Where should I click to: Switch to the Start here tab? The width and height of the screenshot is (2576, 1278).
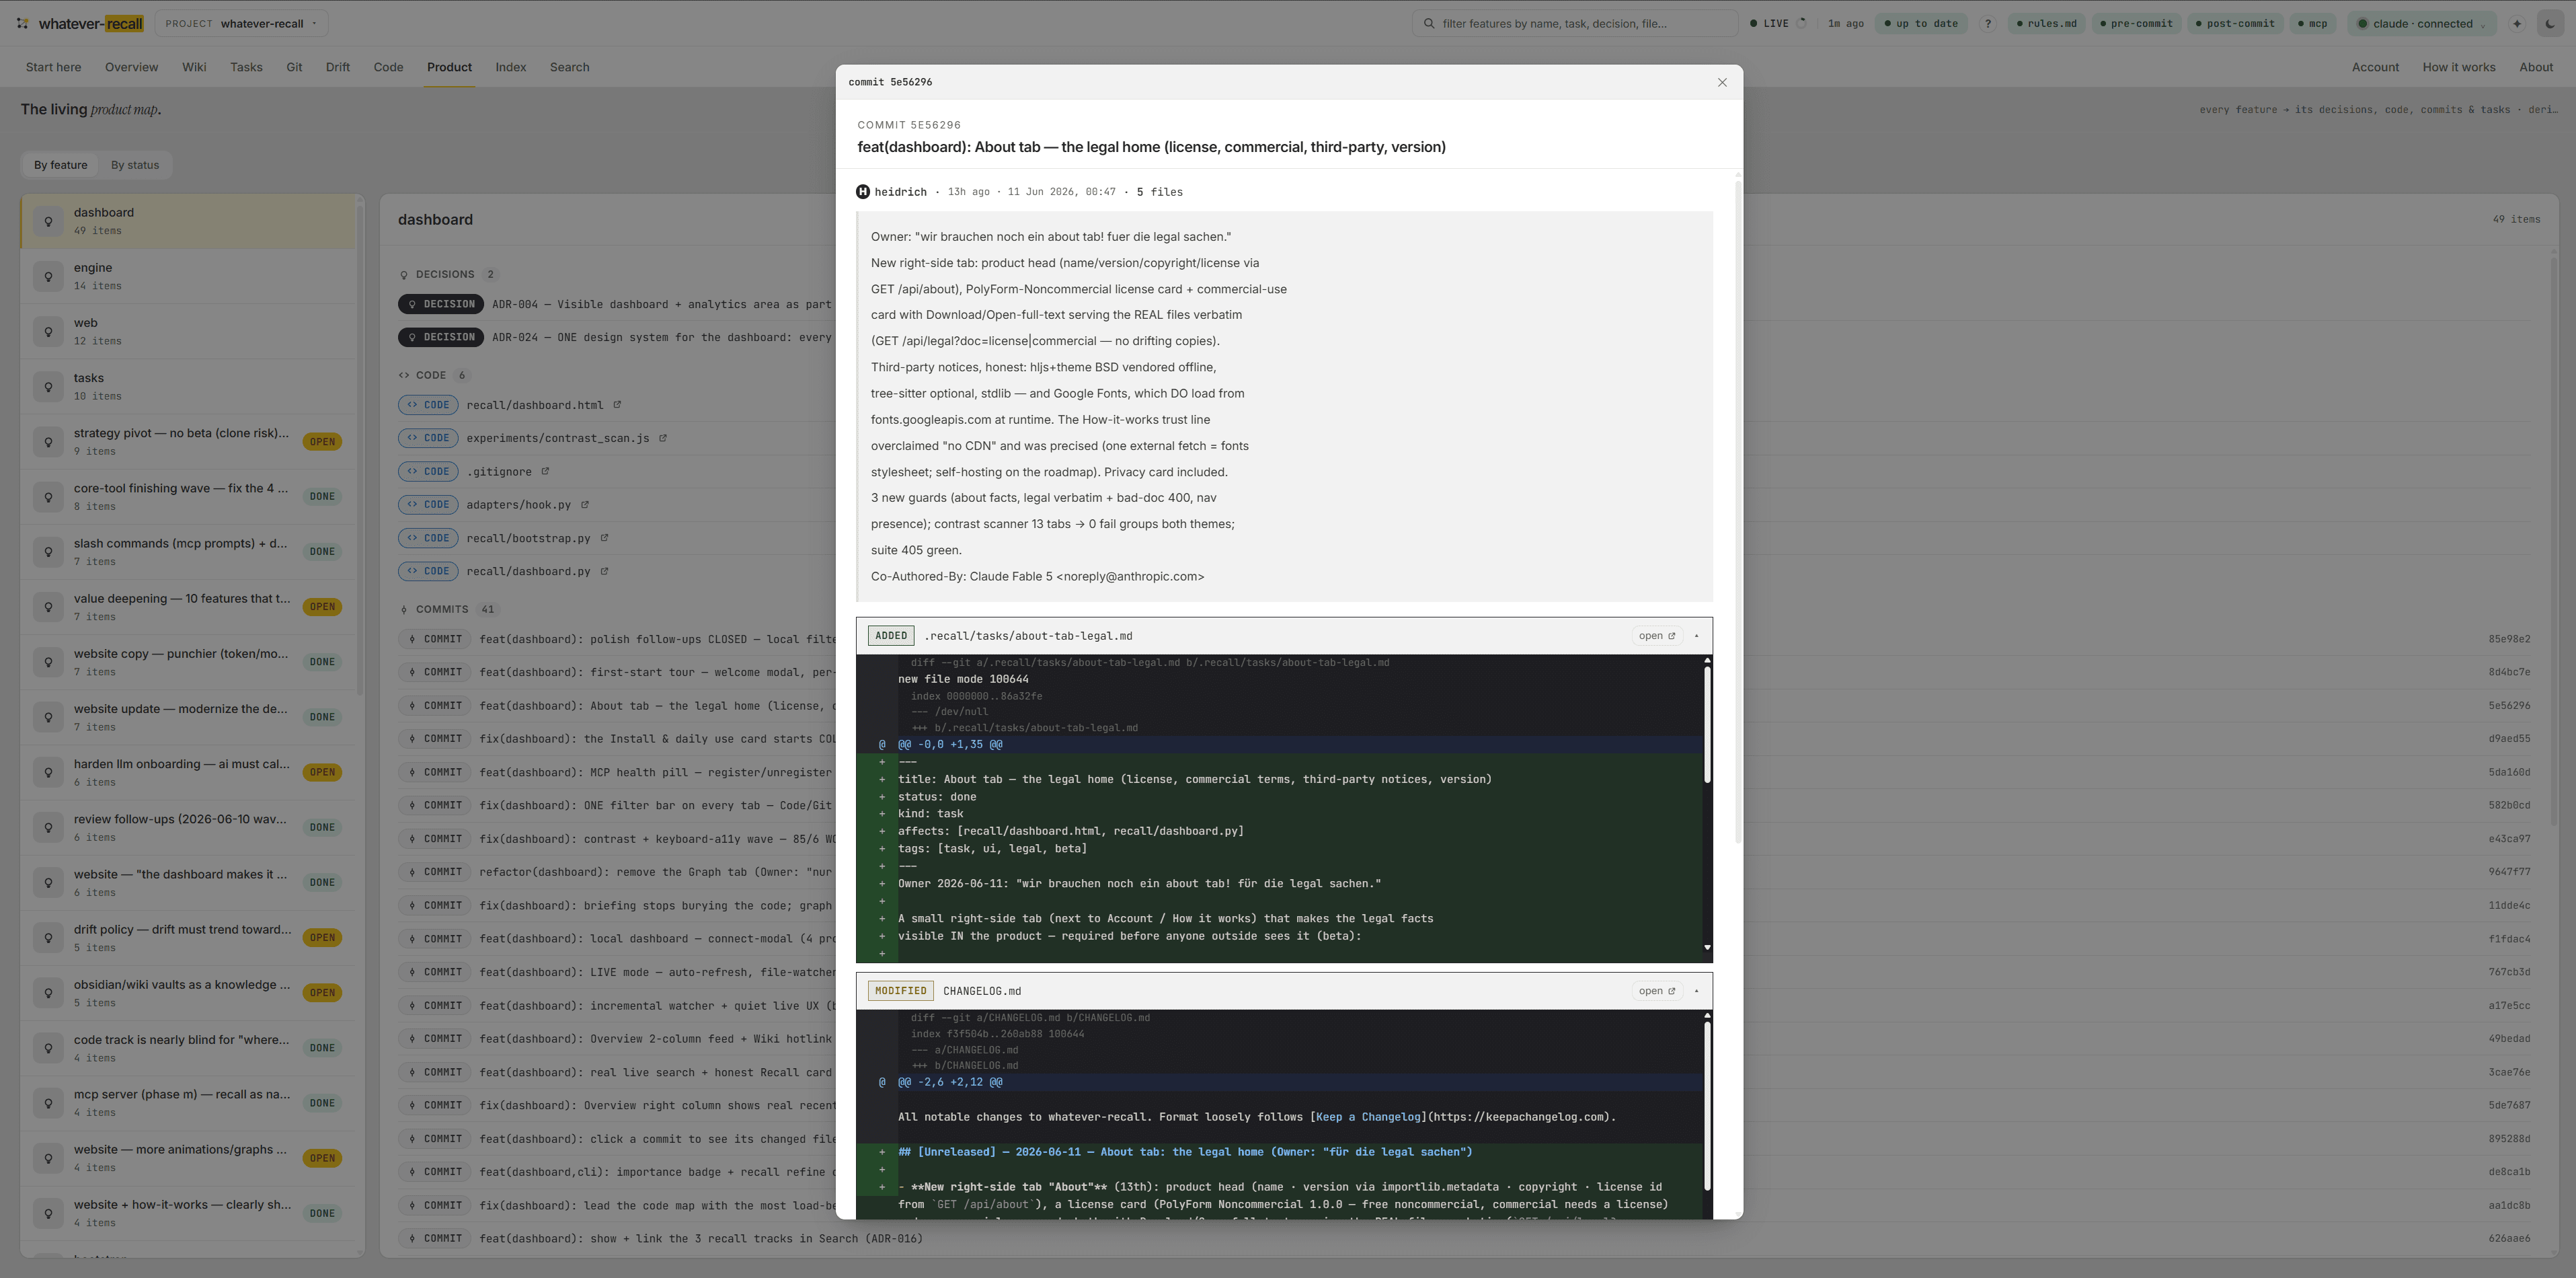[x=53, y=67]
